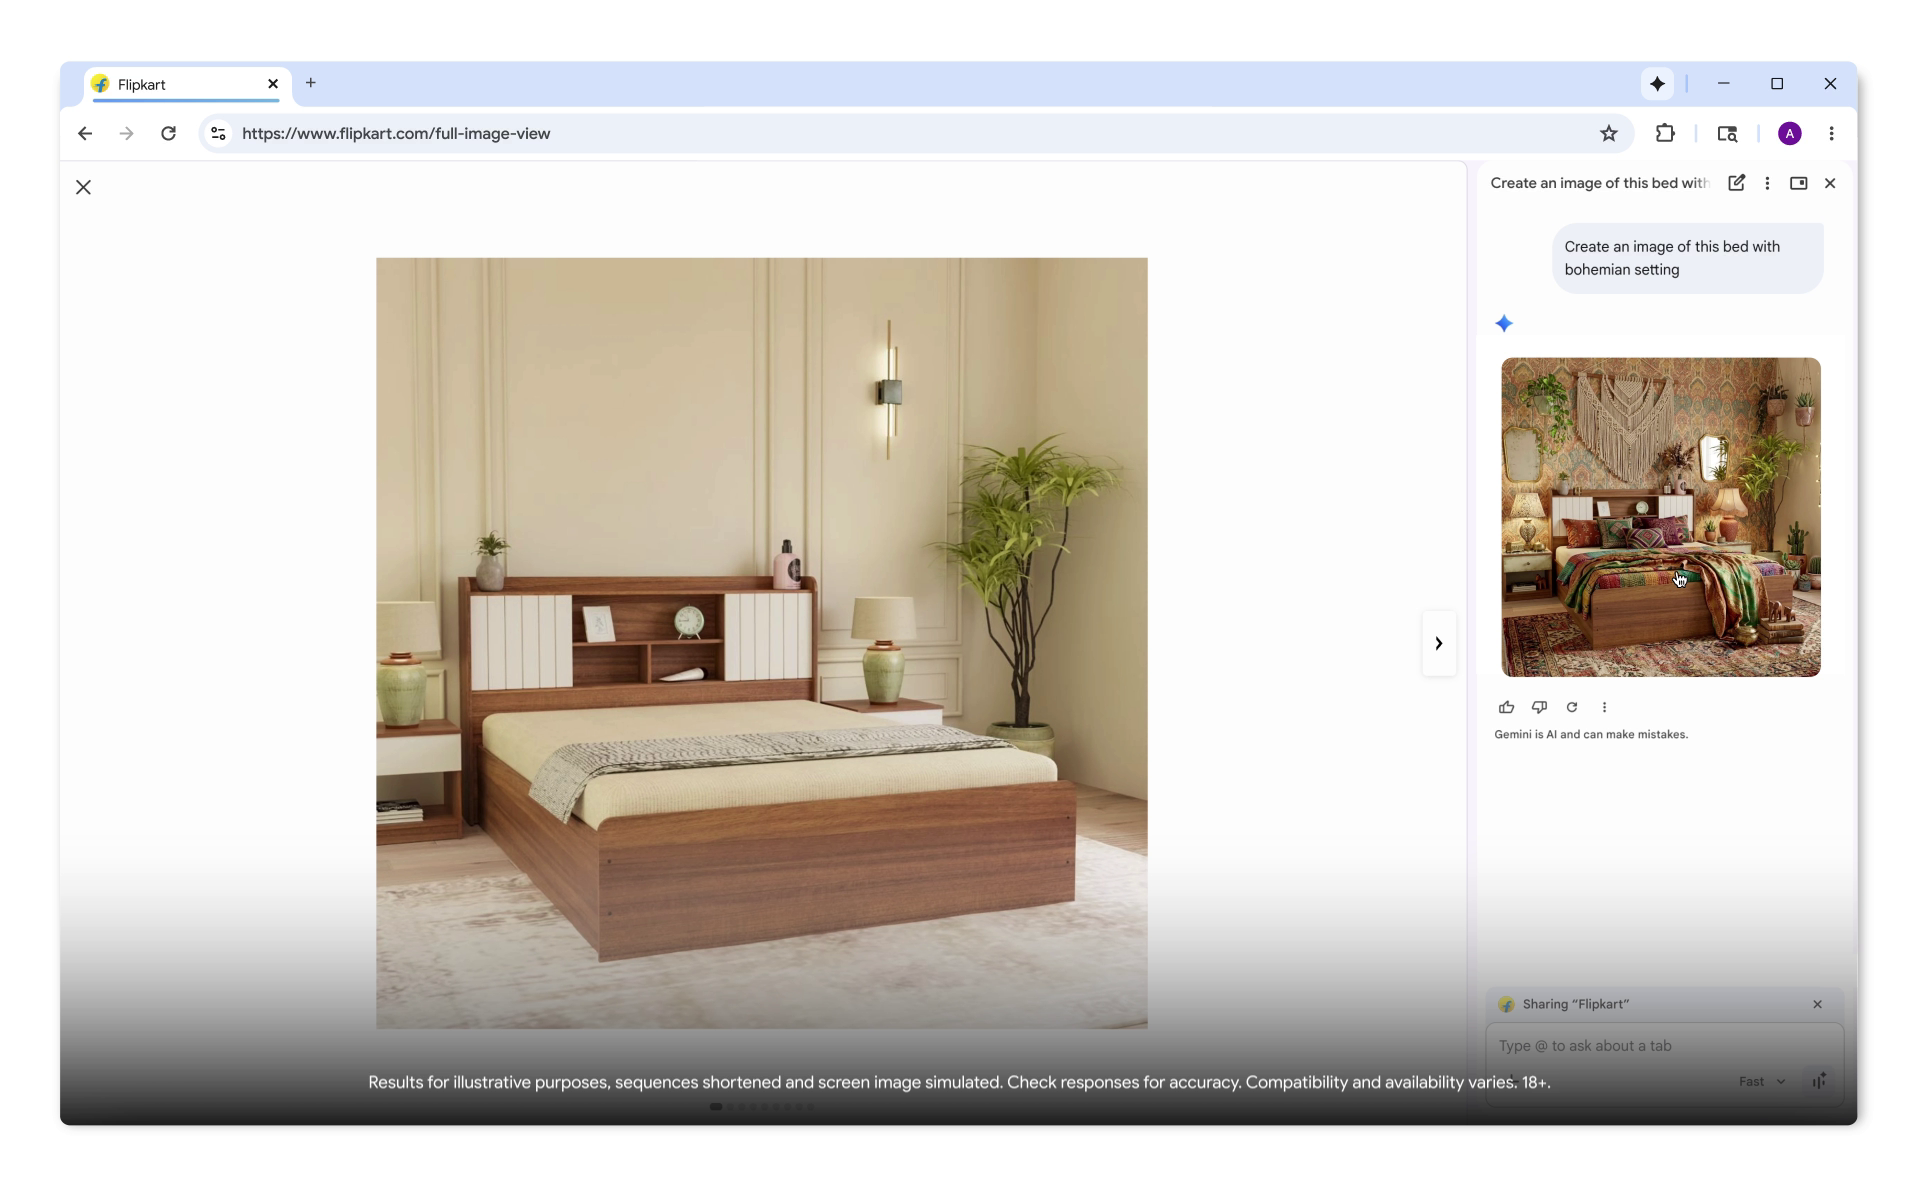This screenshot has height=1200, width=1920.
Task: Go to the next product image
Action: coord(1438,643)
